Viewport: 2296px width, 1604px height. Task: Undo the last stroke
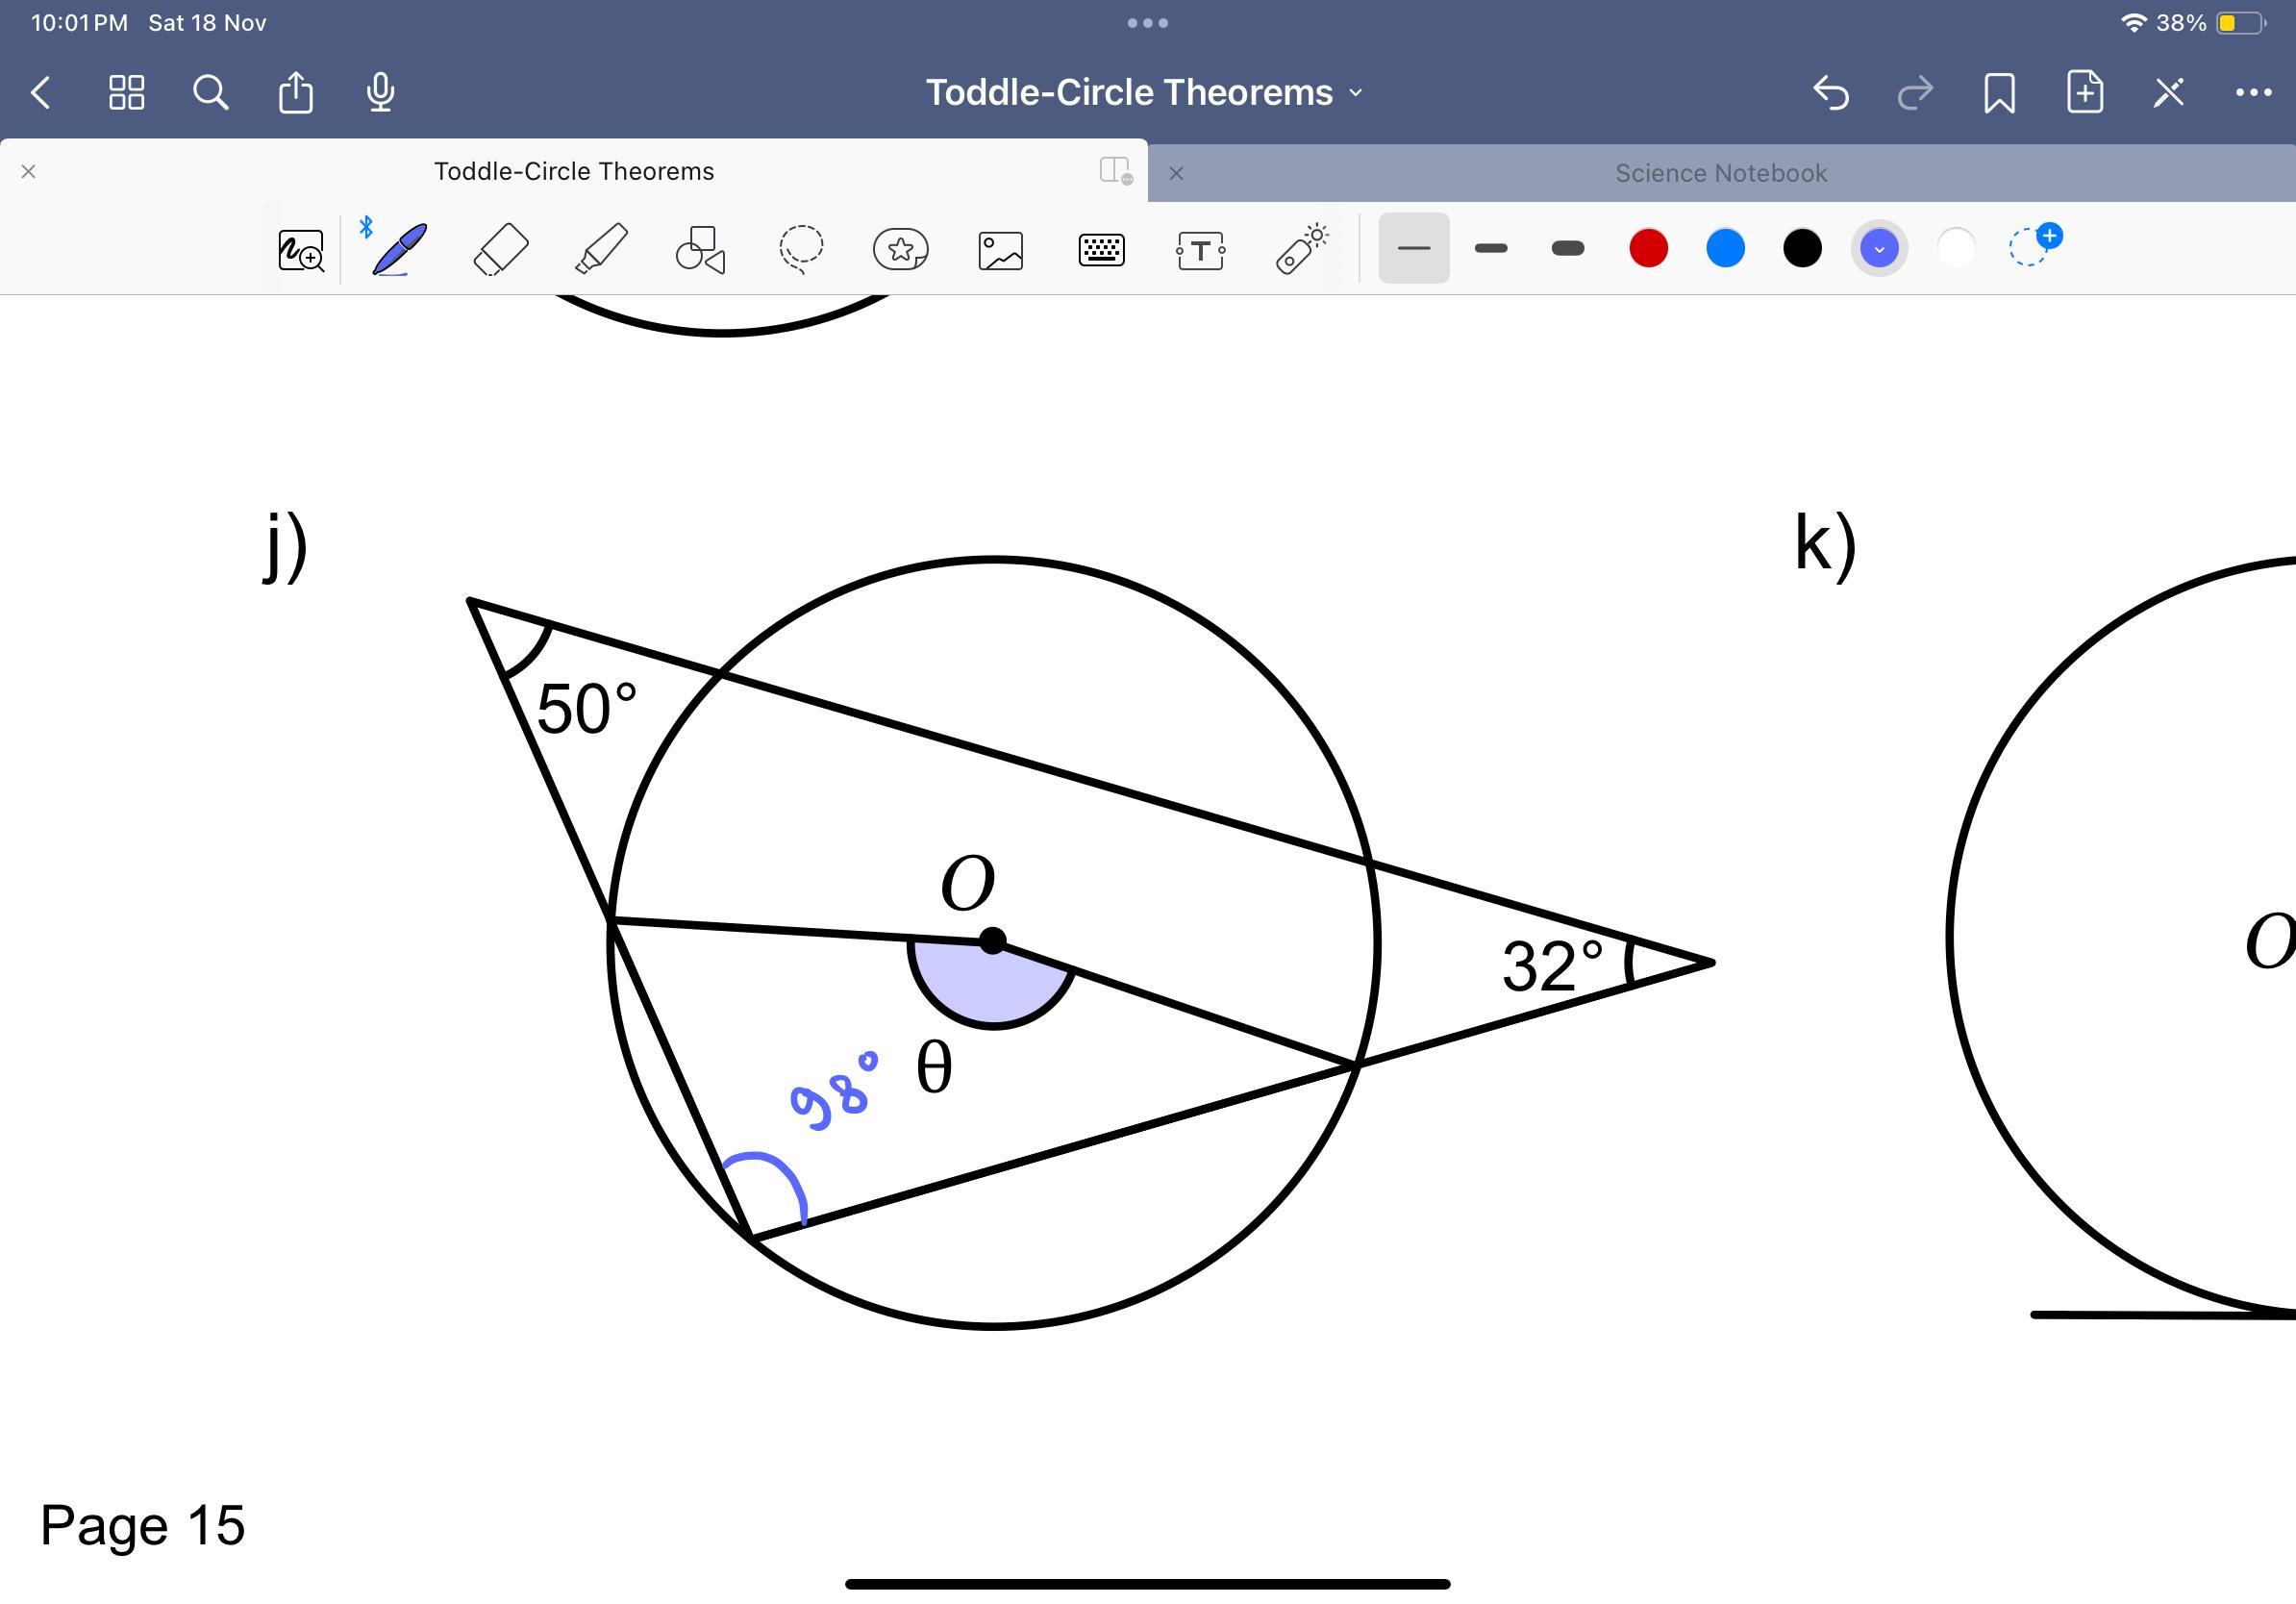(x=1830, y=92)
